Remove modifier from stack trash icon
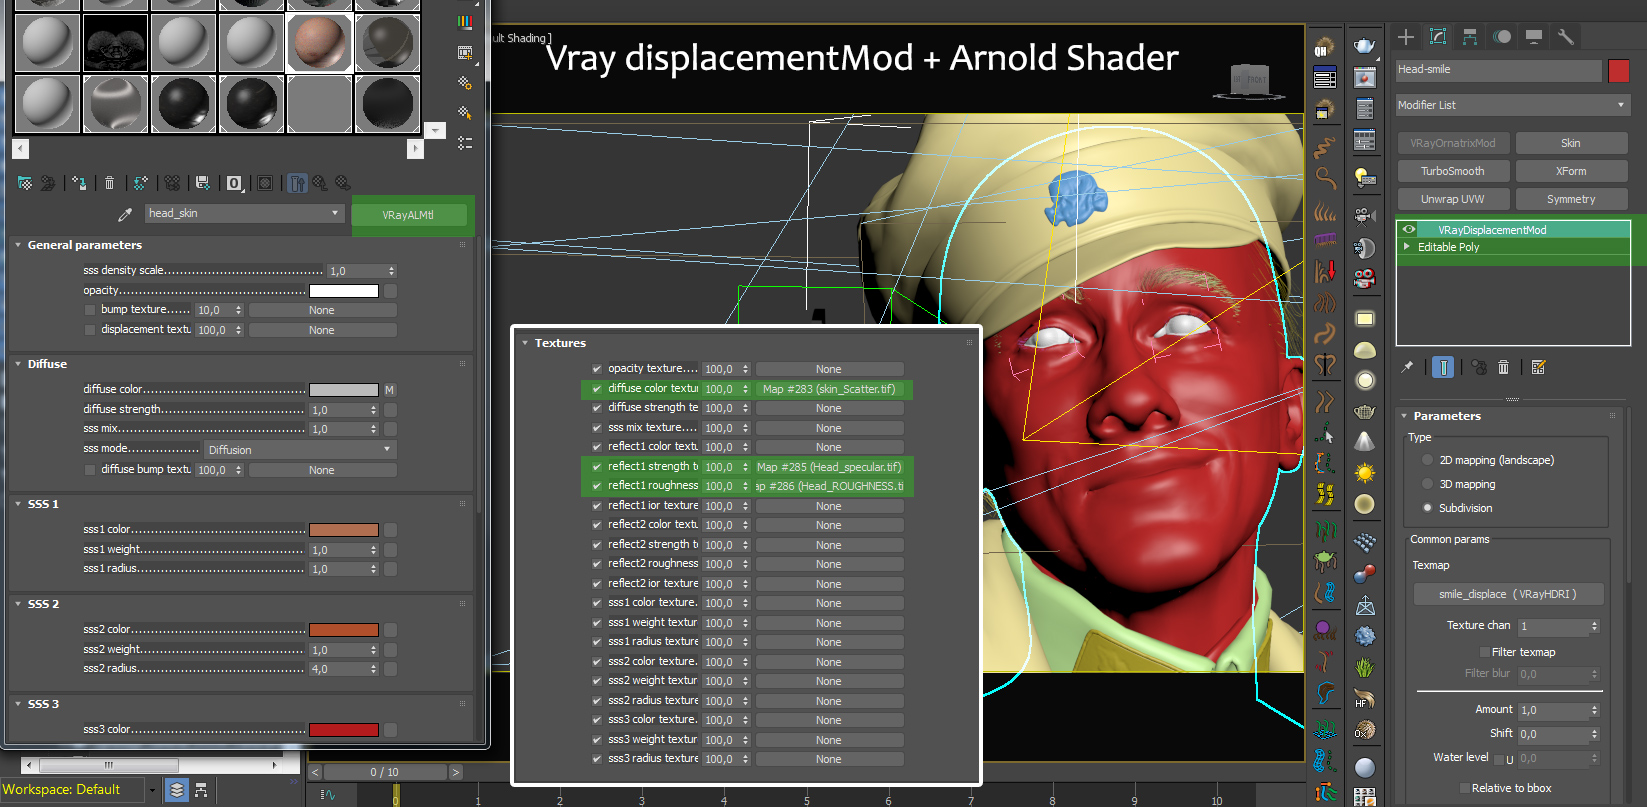The width and height of the screenshot is (1647, 807). [x=1503, y=367]
